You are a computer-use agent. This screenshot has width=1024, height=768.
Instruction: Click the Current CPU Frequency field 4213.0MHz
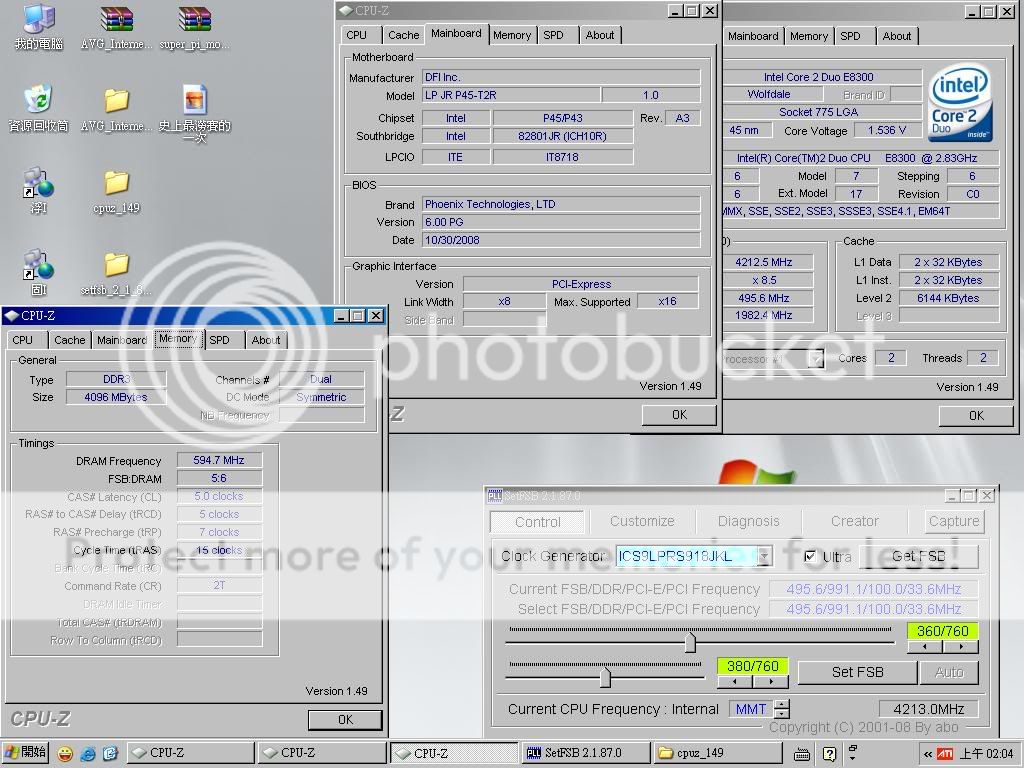pos(929,709)
